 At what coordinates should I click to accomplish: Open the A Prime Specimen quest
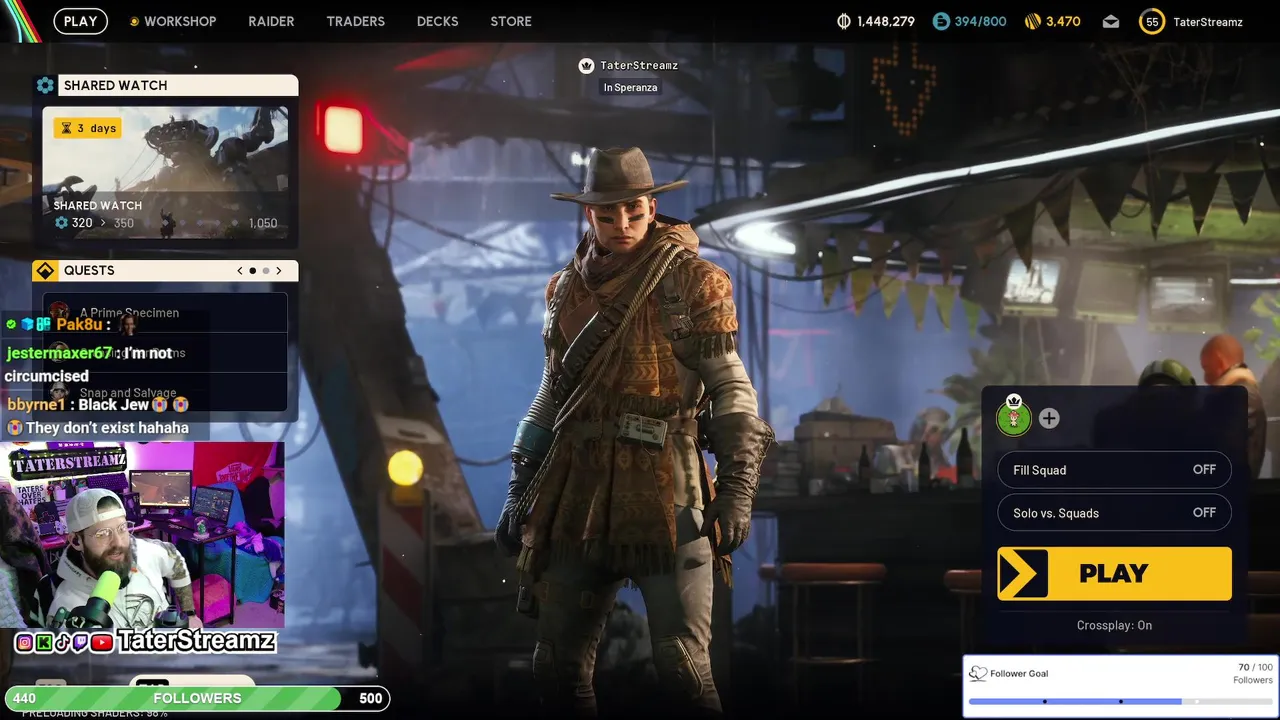point(165,312)
